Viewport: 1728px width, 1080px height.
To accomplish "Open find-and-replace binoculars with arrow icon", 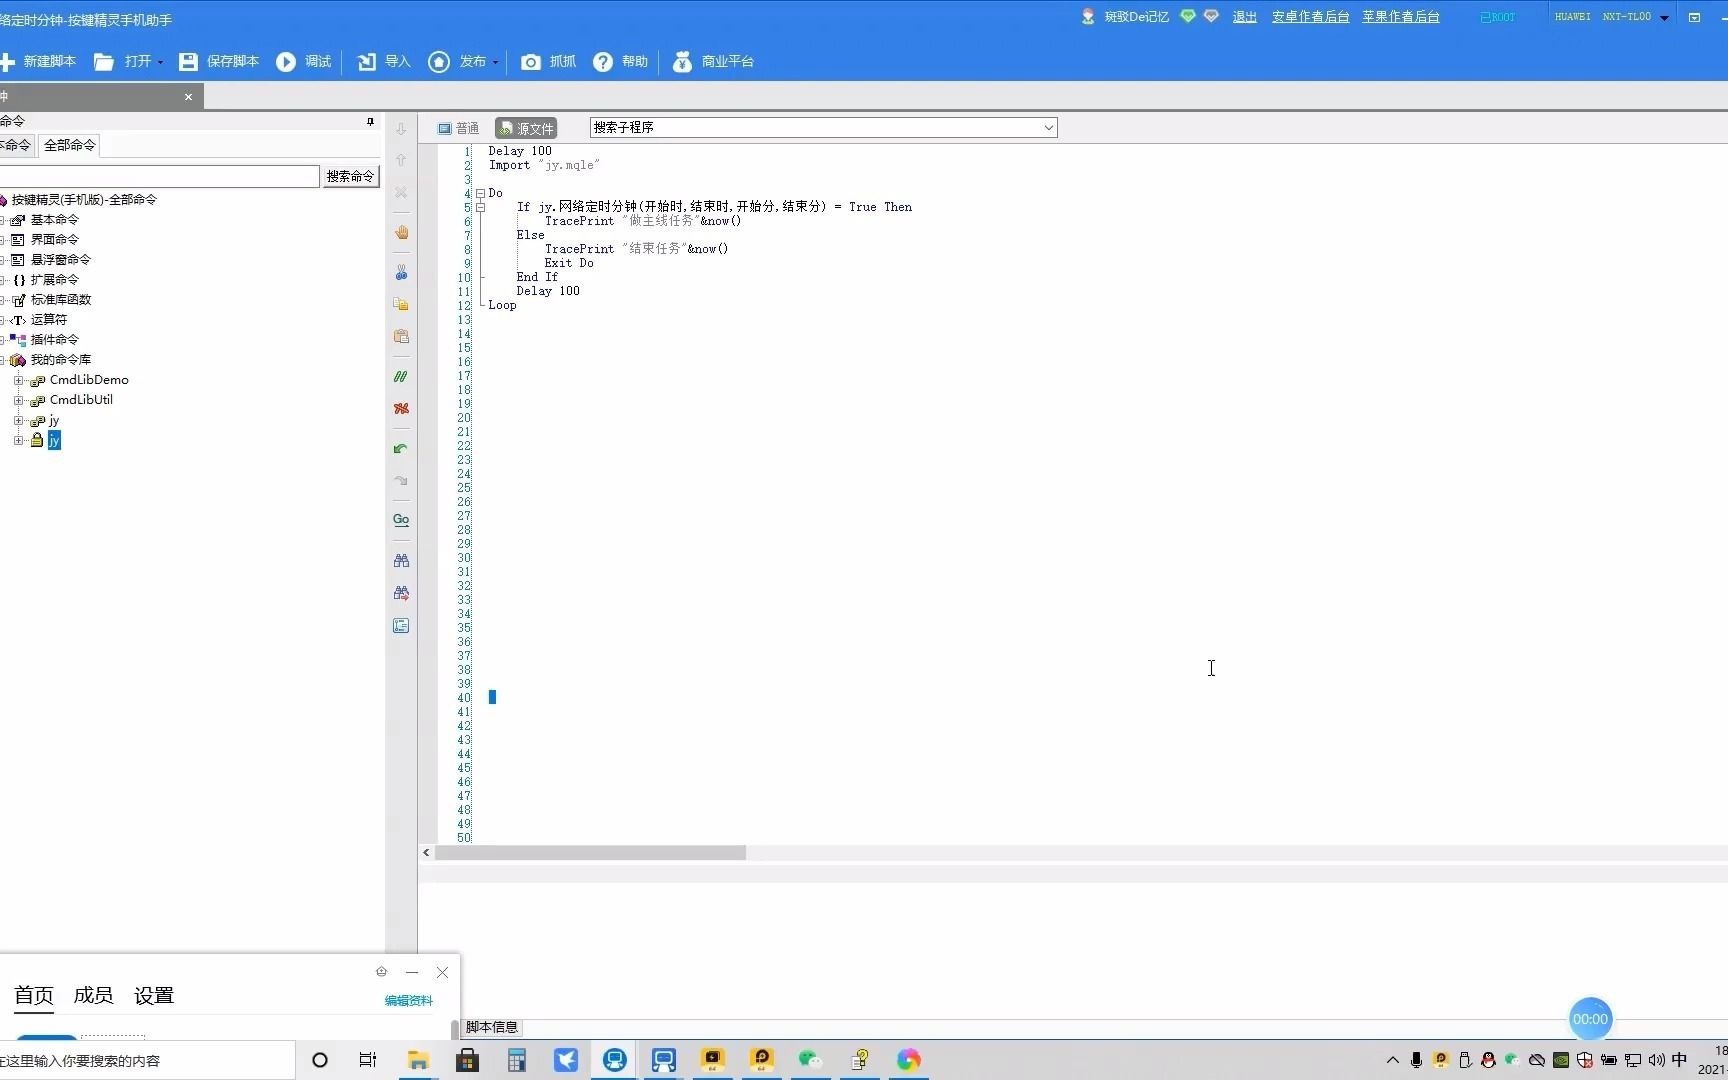I will 401,593.
